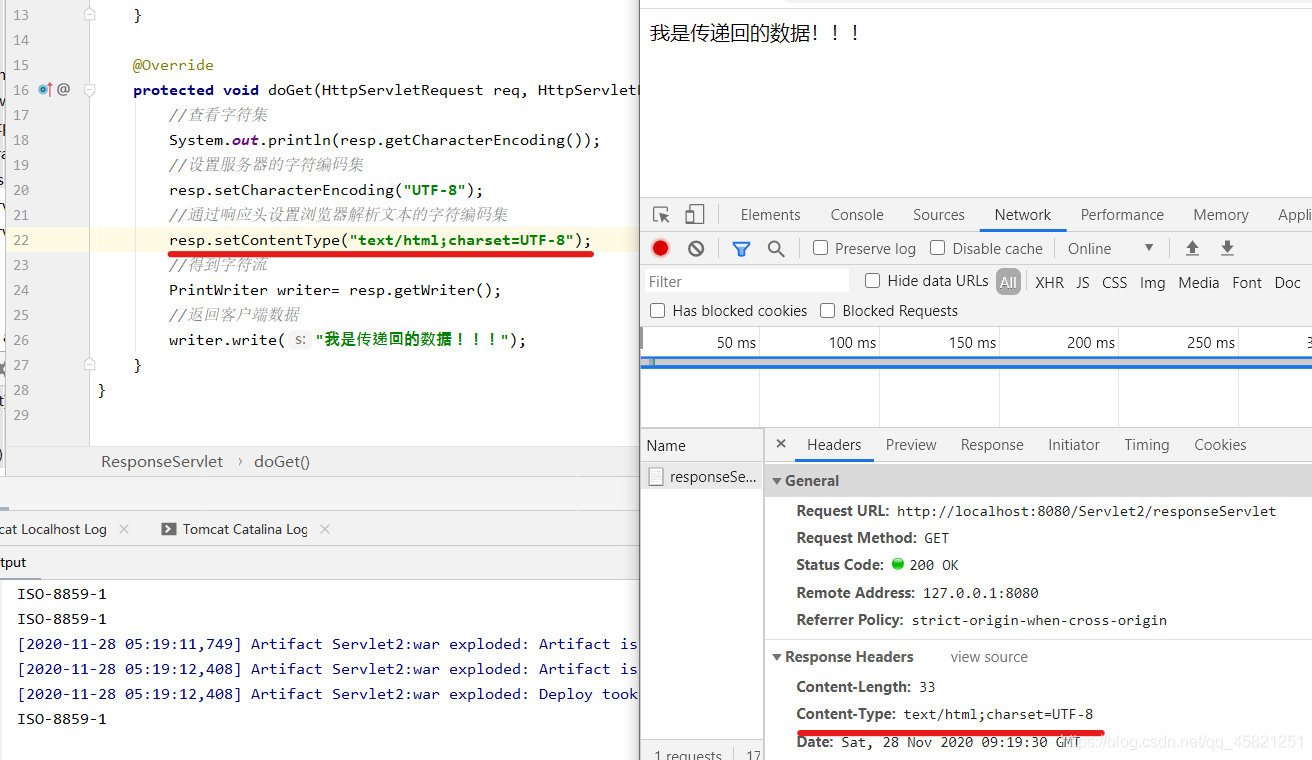The image size is (1312, 760).
Task: Click the fold end marker at line 27
Action: [90, 365]
